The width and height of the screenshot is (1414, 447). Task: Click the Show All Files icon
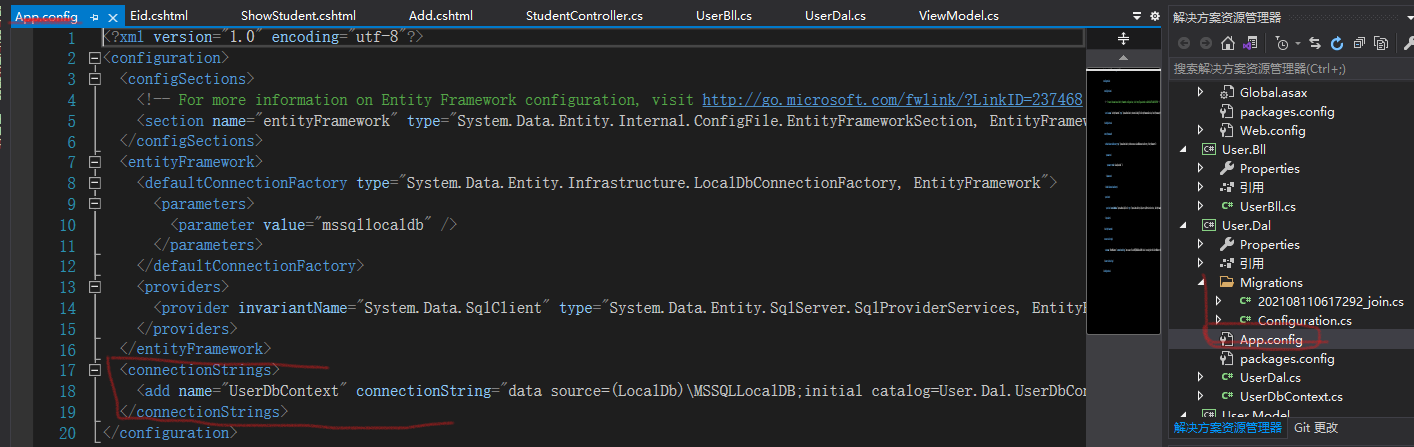[x=1381, y=44]
